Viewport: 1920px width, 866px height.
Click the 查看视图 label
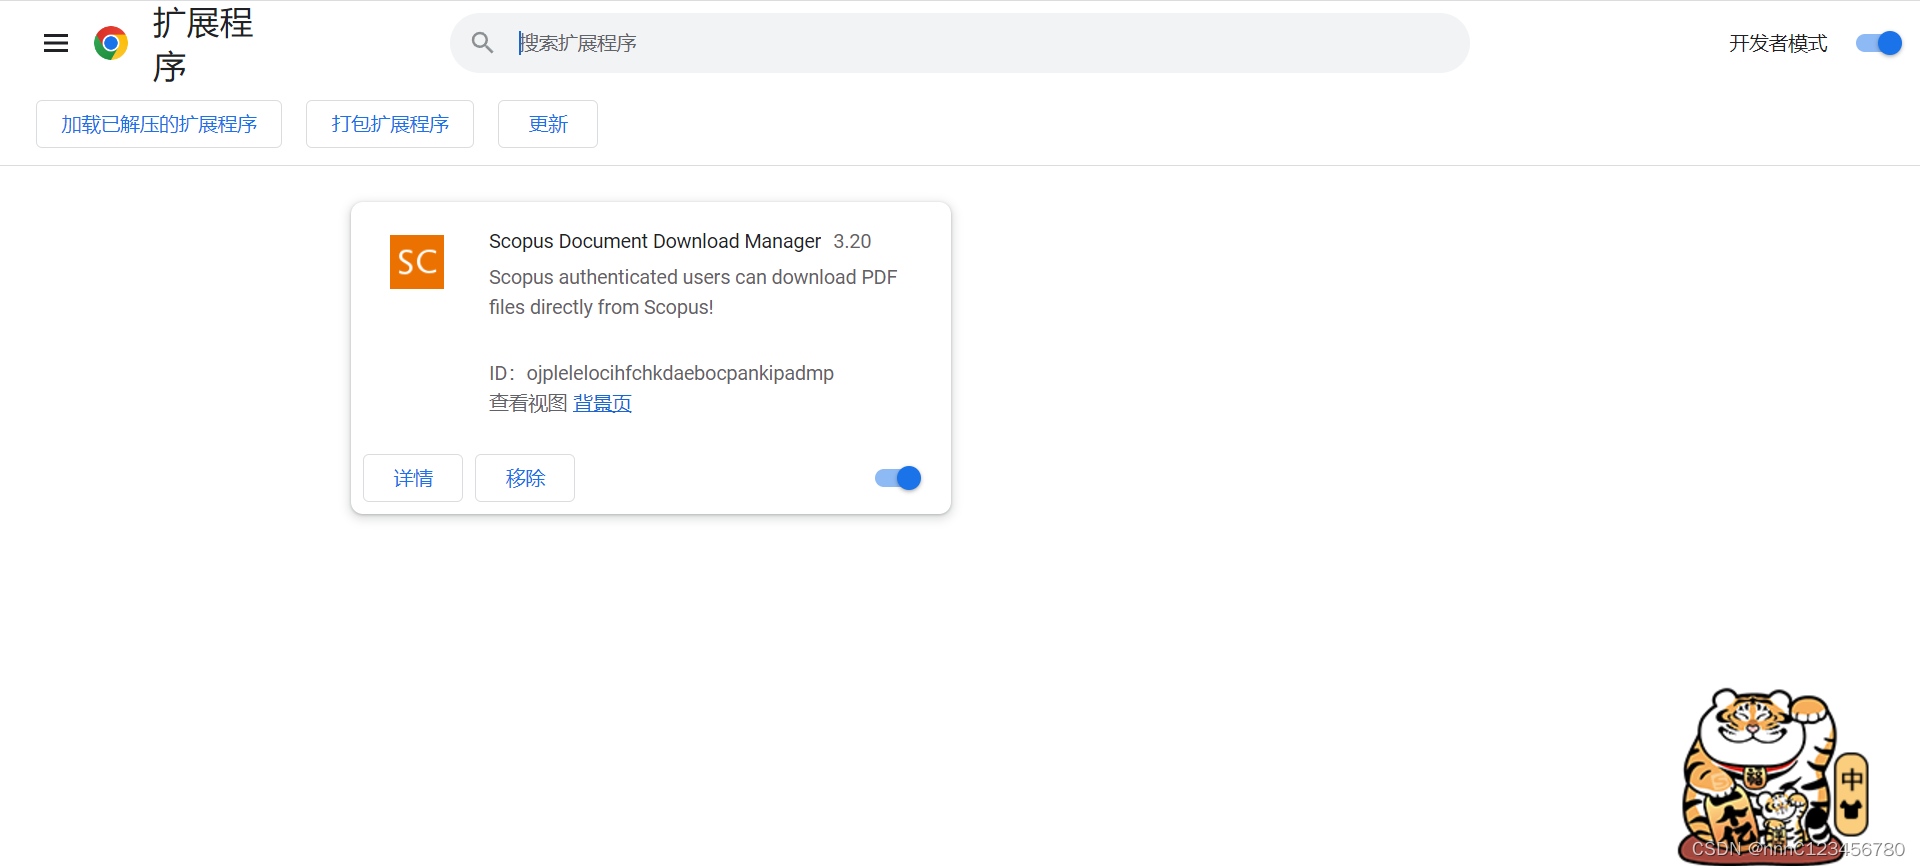point(528,403)
